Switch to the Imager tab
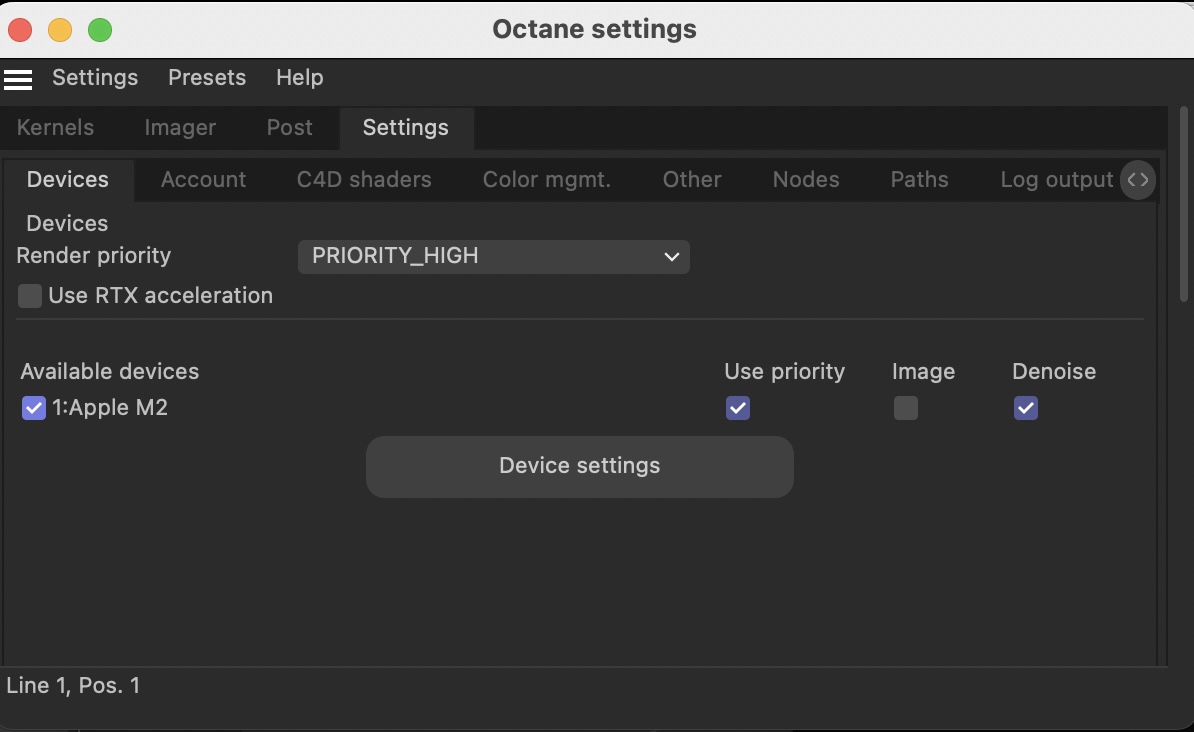The height and width of the screenshot is (732, 1194). tap(180, 128)
